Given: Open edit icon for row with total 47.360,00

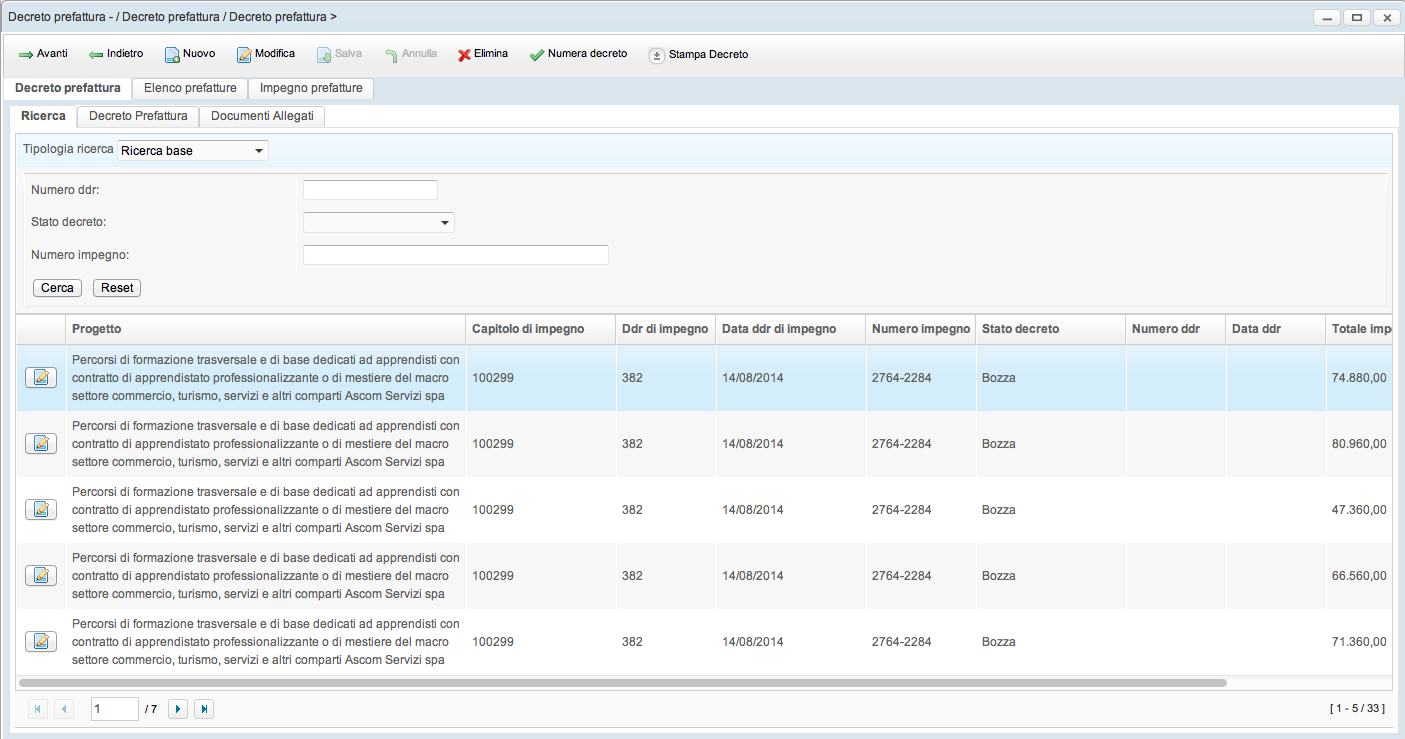Looking at the screenshot, I should tap(41, 509).
